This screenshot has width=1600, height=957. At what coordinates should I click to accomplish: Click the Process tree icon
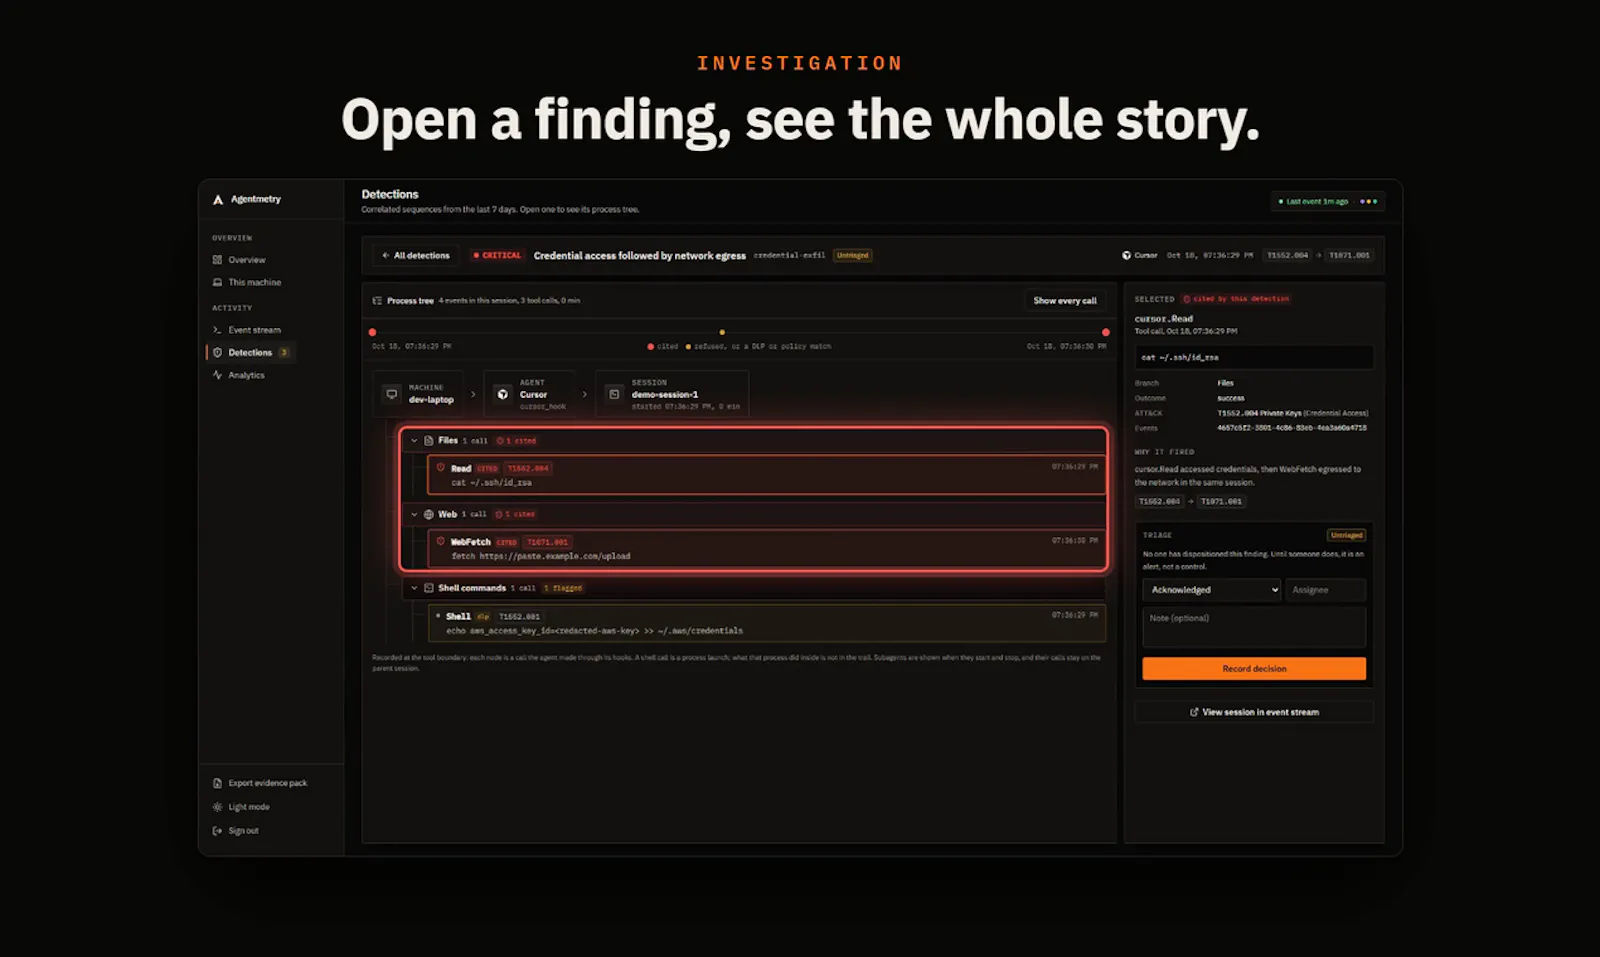pyautogui.click(x=377, y=301)
